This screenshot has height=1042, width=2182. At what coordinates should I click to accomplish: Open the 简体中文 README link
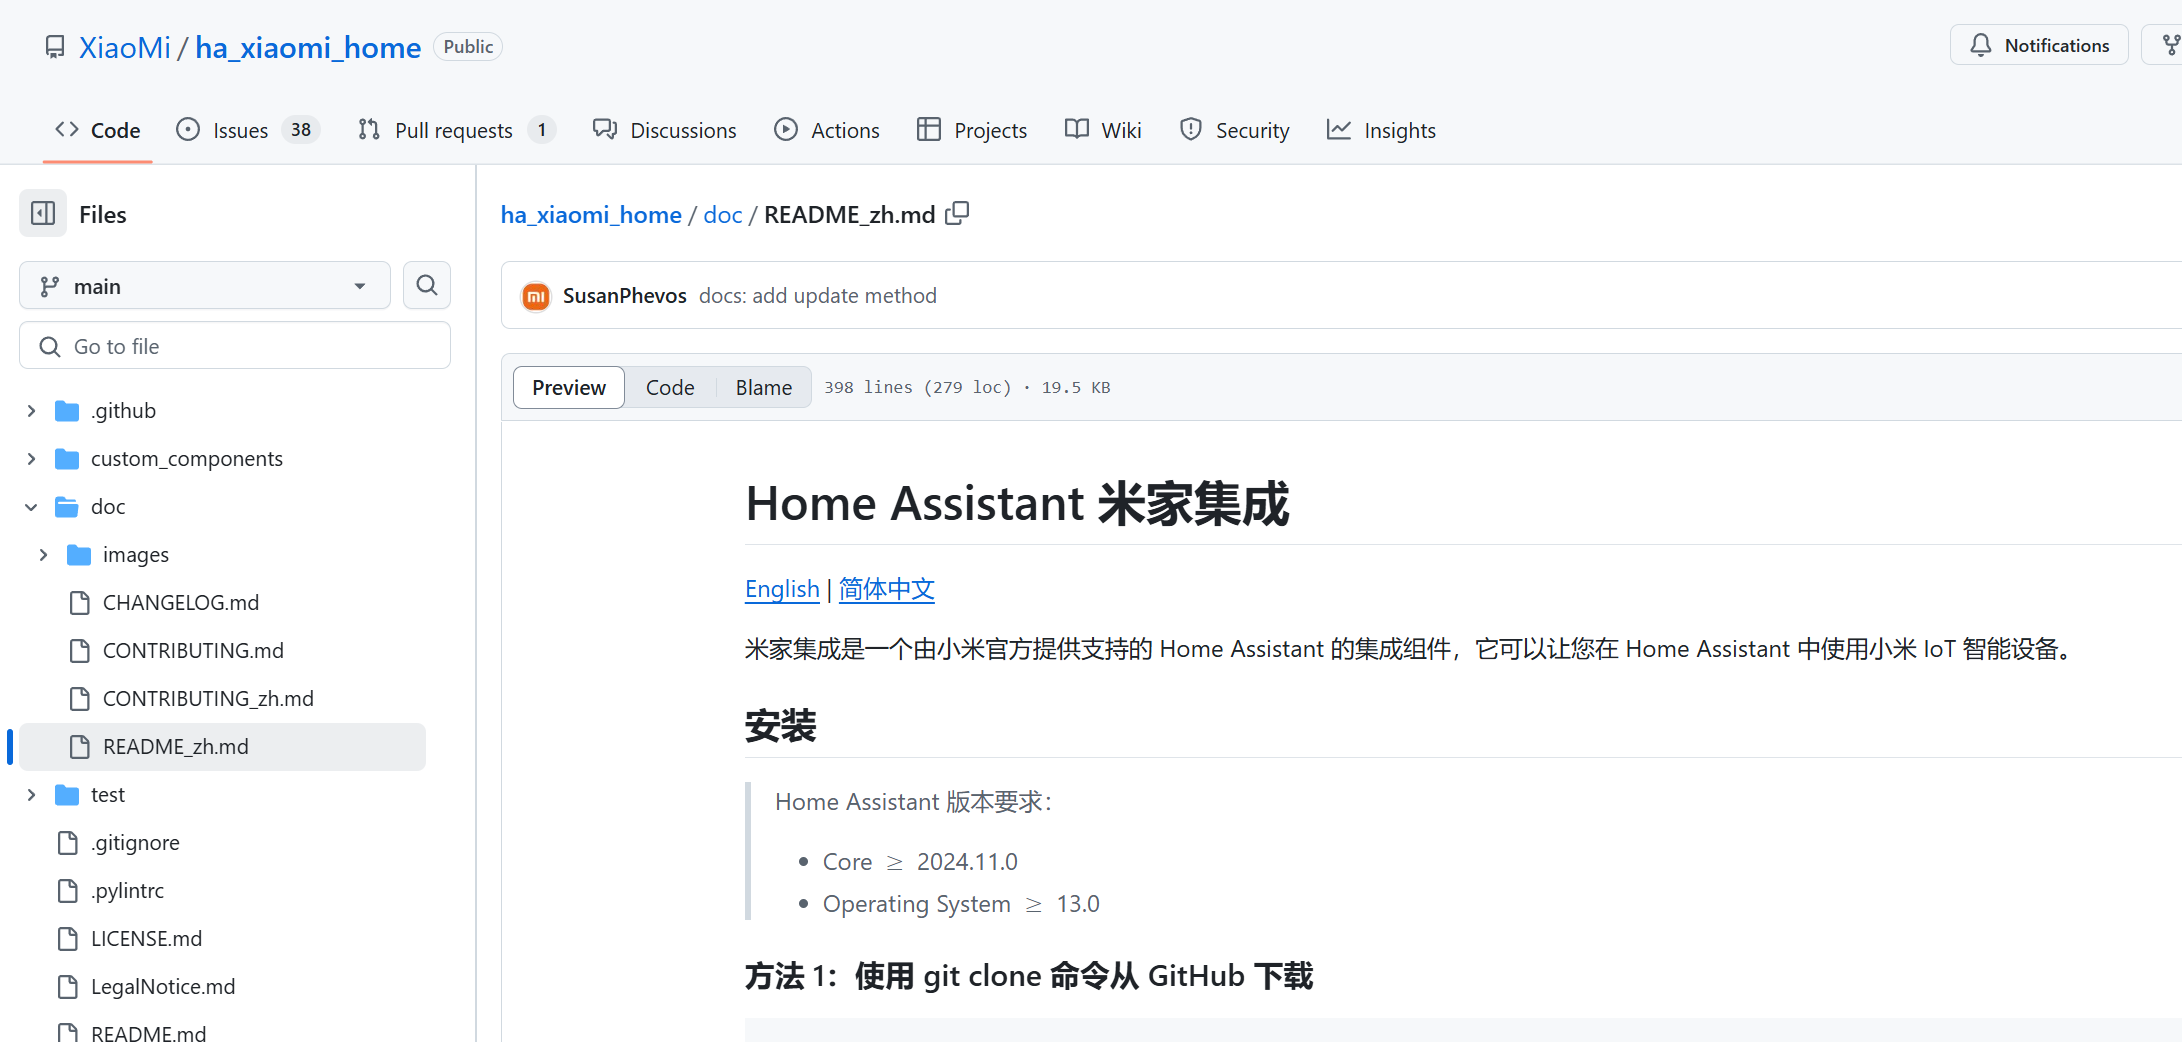pyautogui.click(x=887, y=589)
